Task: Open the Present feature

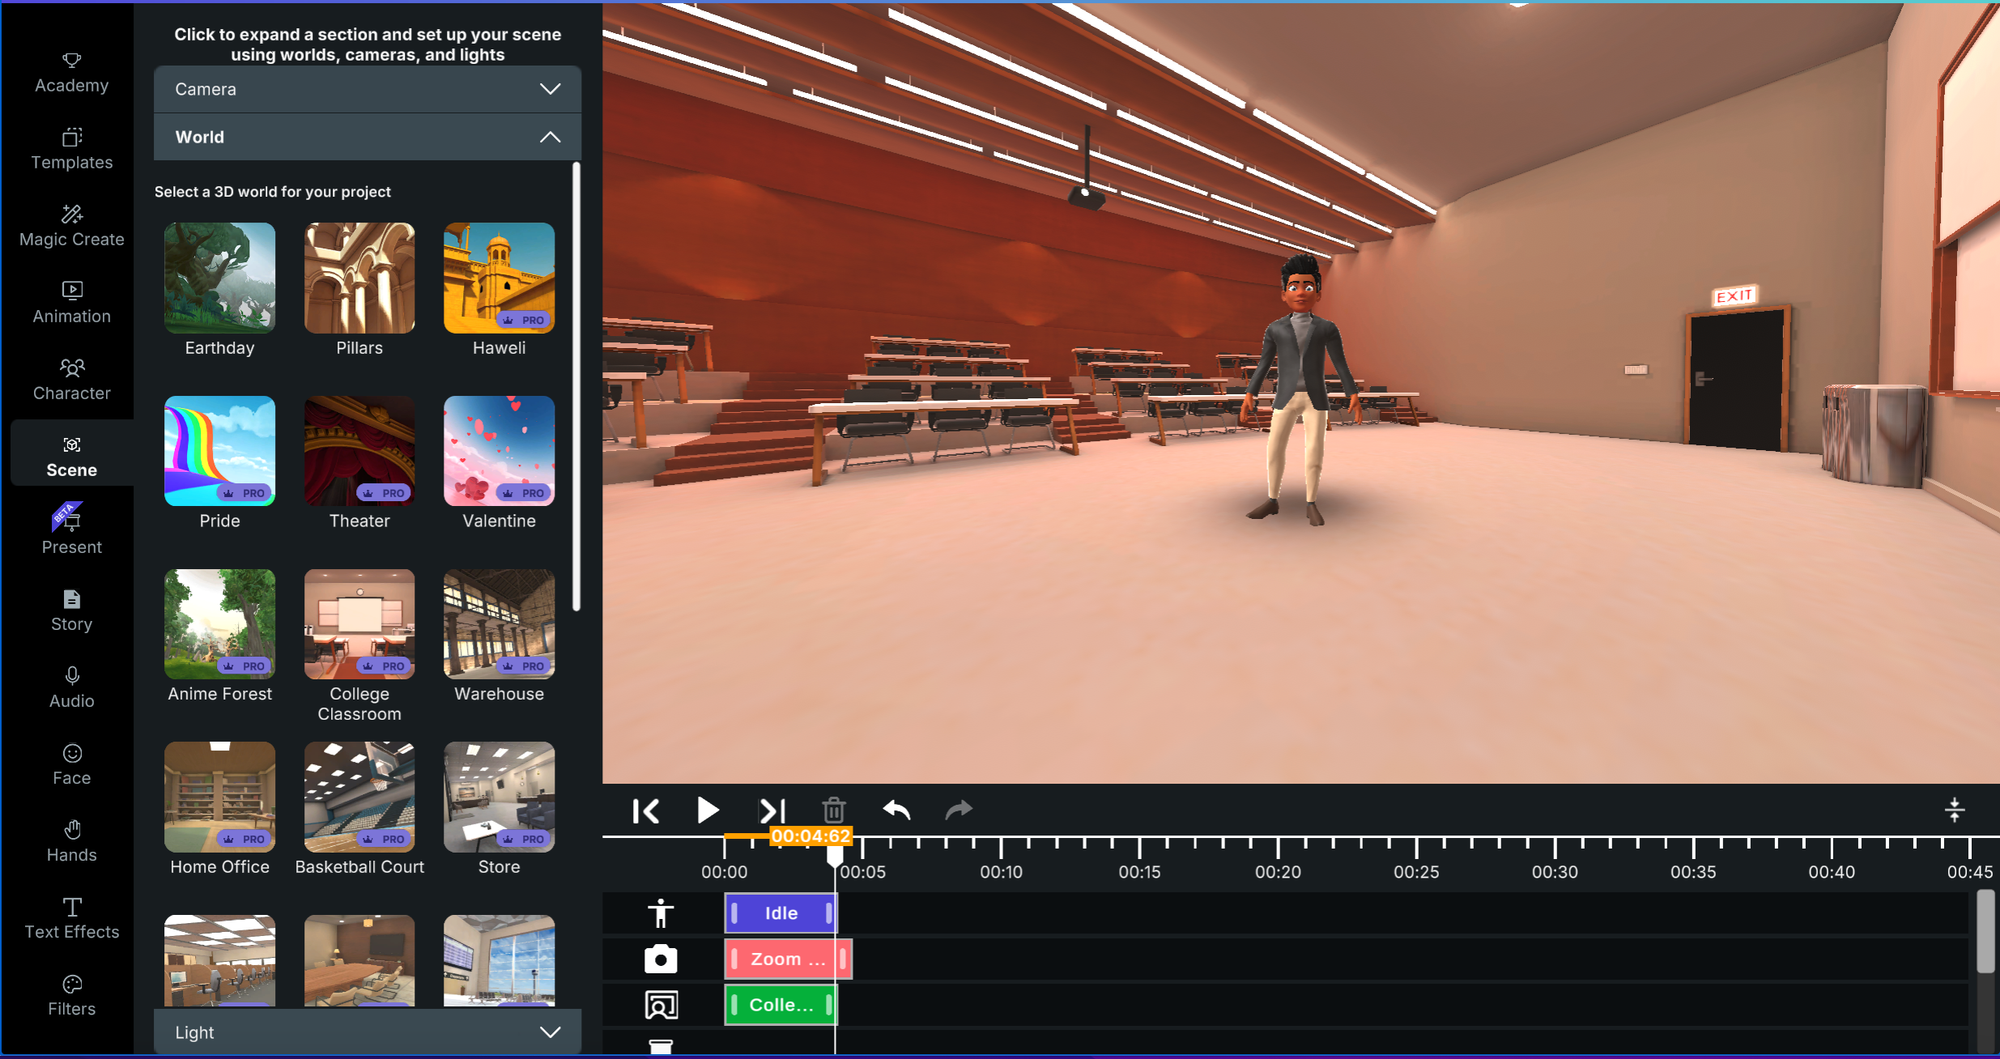Action: [71, 533]
